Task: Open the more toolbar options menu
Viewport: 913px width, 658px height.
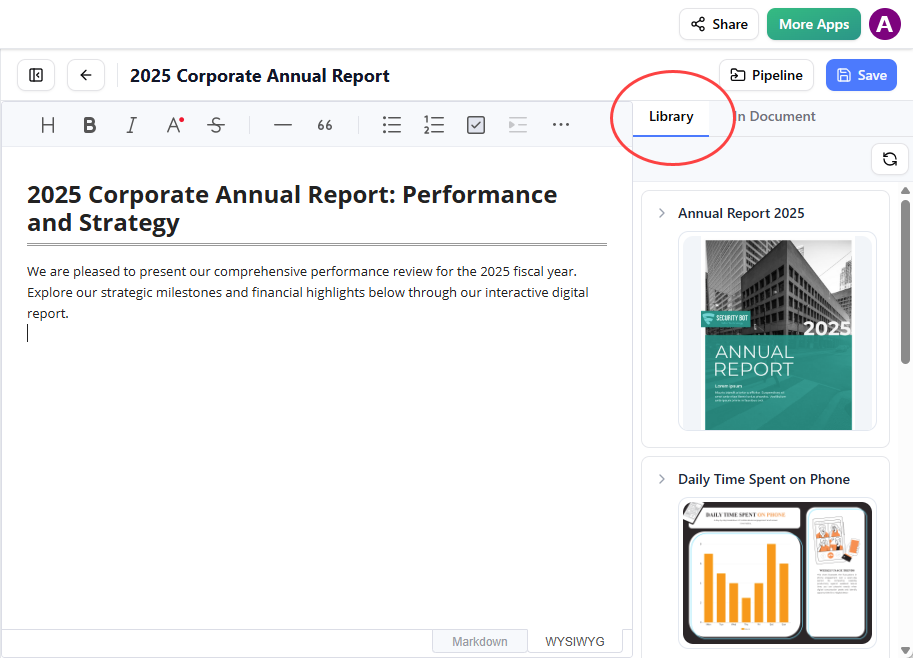Action: [561, 125]
